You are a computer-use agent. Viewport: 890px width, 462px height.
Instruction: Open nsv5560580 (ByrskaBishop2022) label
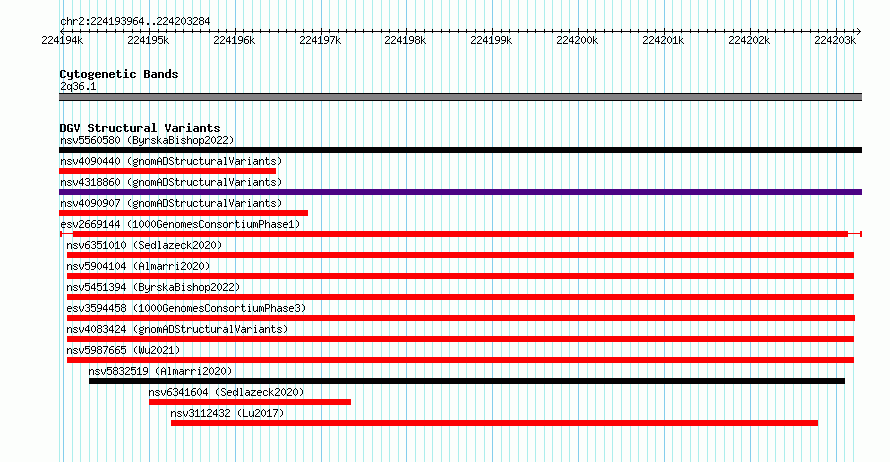tap(147, 140)
